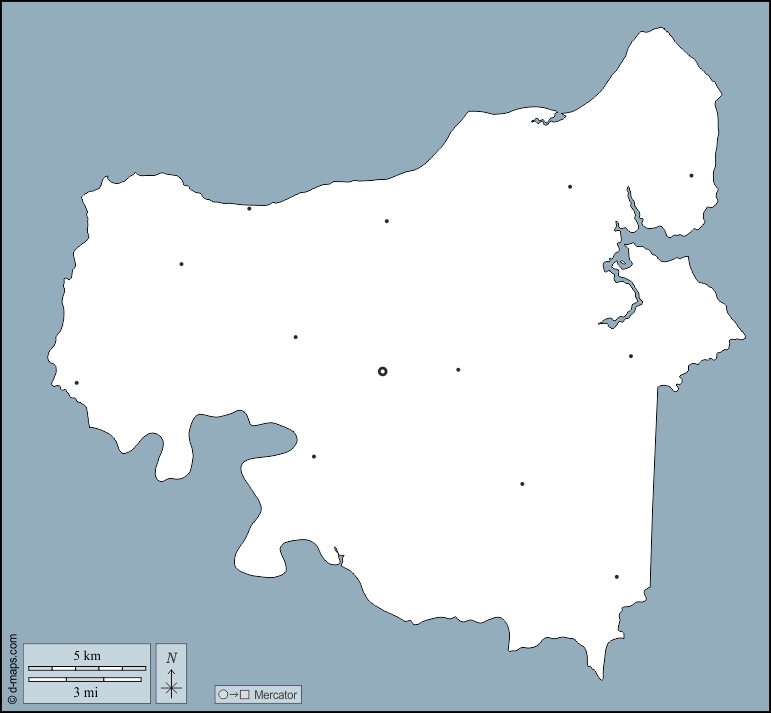
Task: Click the north arrow compass icon
Action: (172, 685)
